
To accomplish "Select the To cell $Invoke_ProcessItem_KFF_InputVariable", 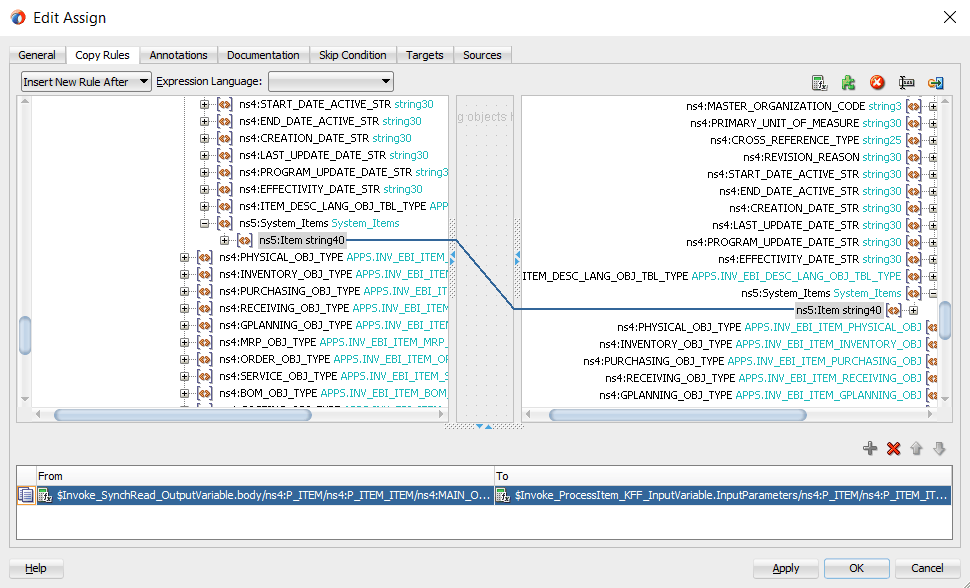I will 723,495.
